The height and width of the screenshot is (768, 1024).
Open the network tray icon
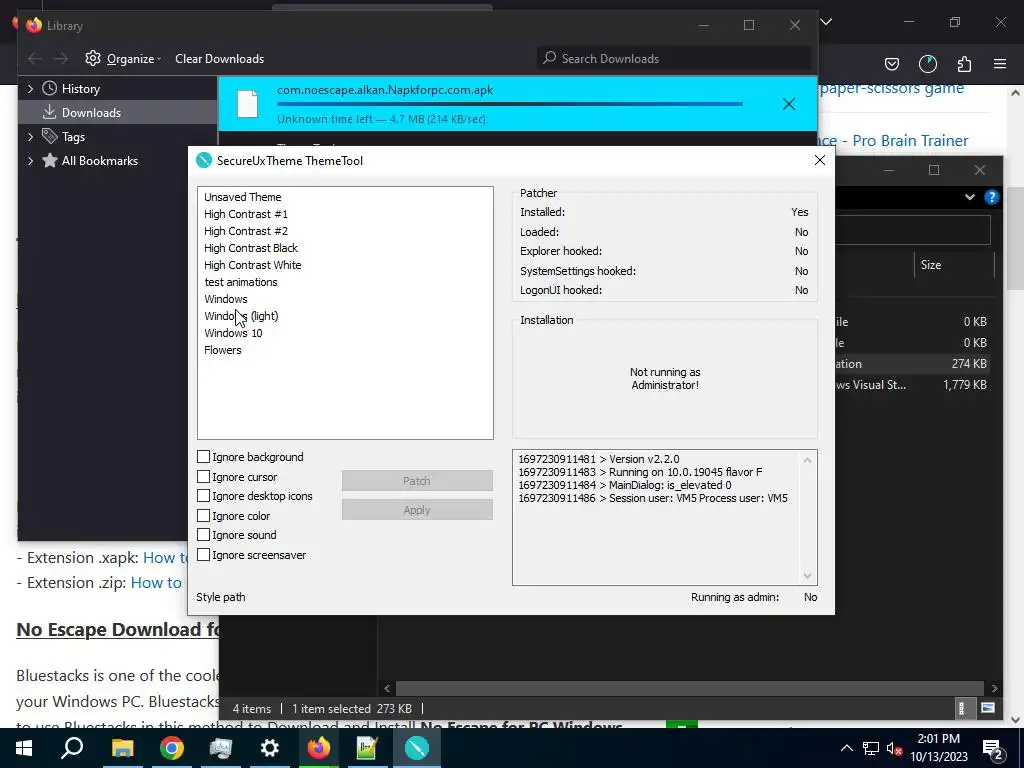[871, 748]
